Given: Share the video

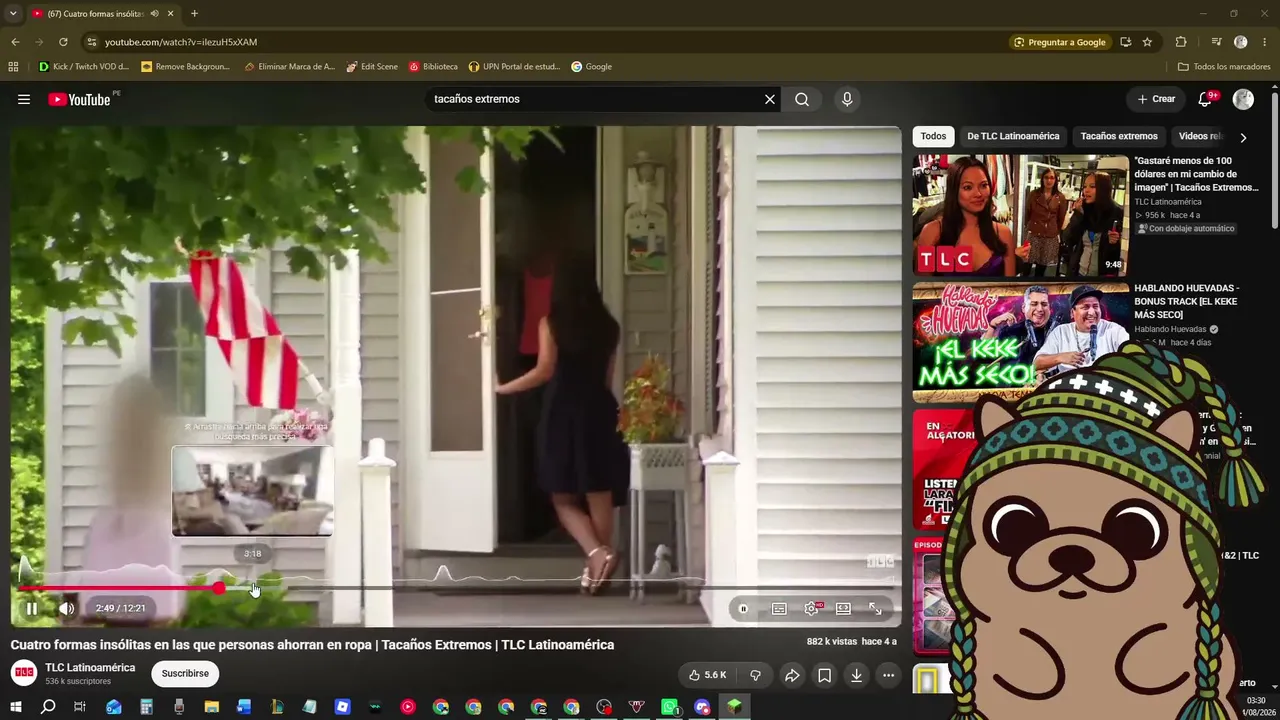Looking at the screenshot, I should [x=792, y=675].
